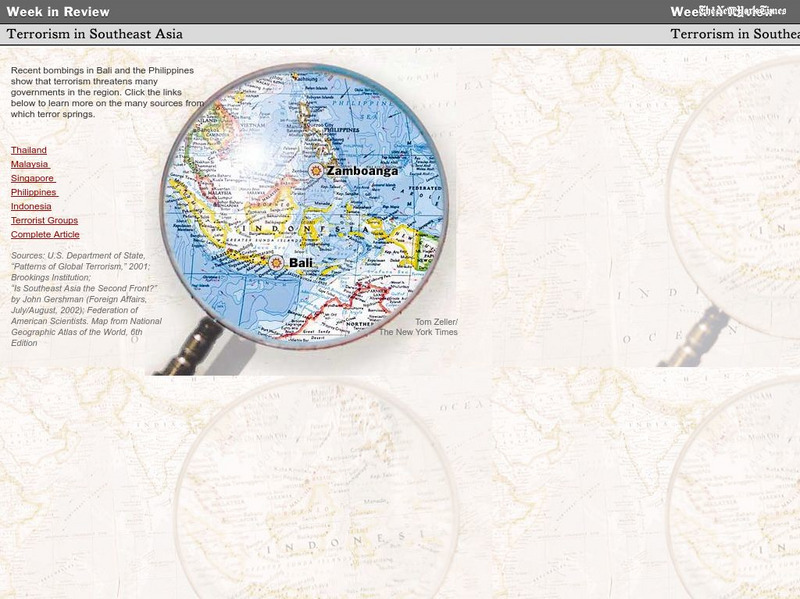800x599 pixels.
Task: Open the Malaysia link
Action: (x=30, y=164)
